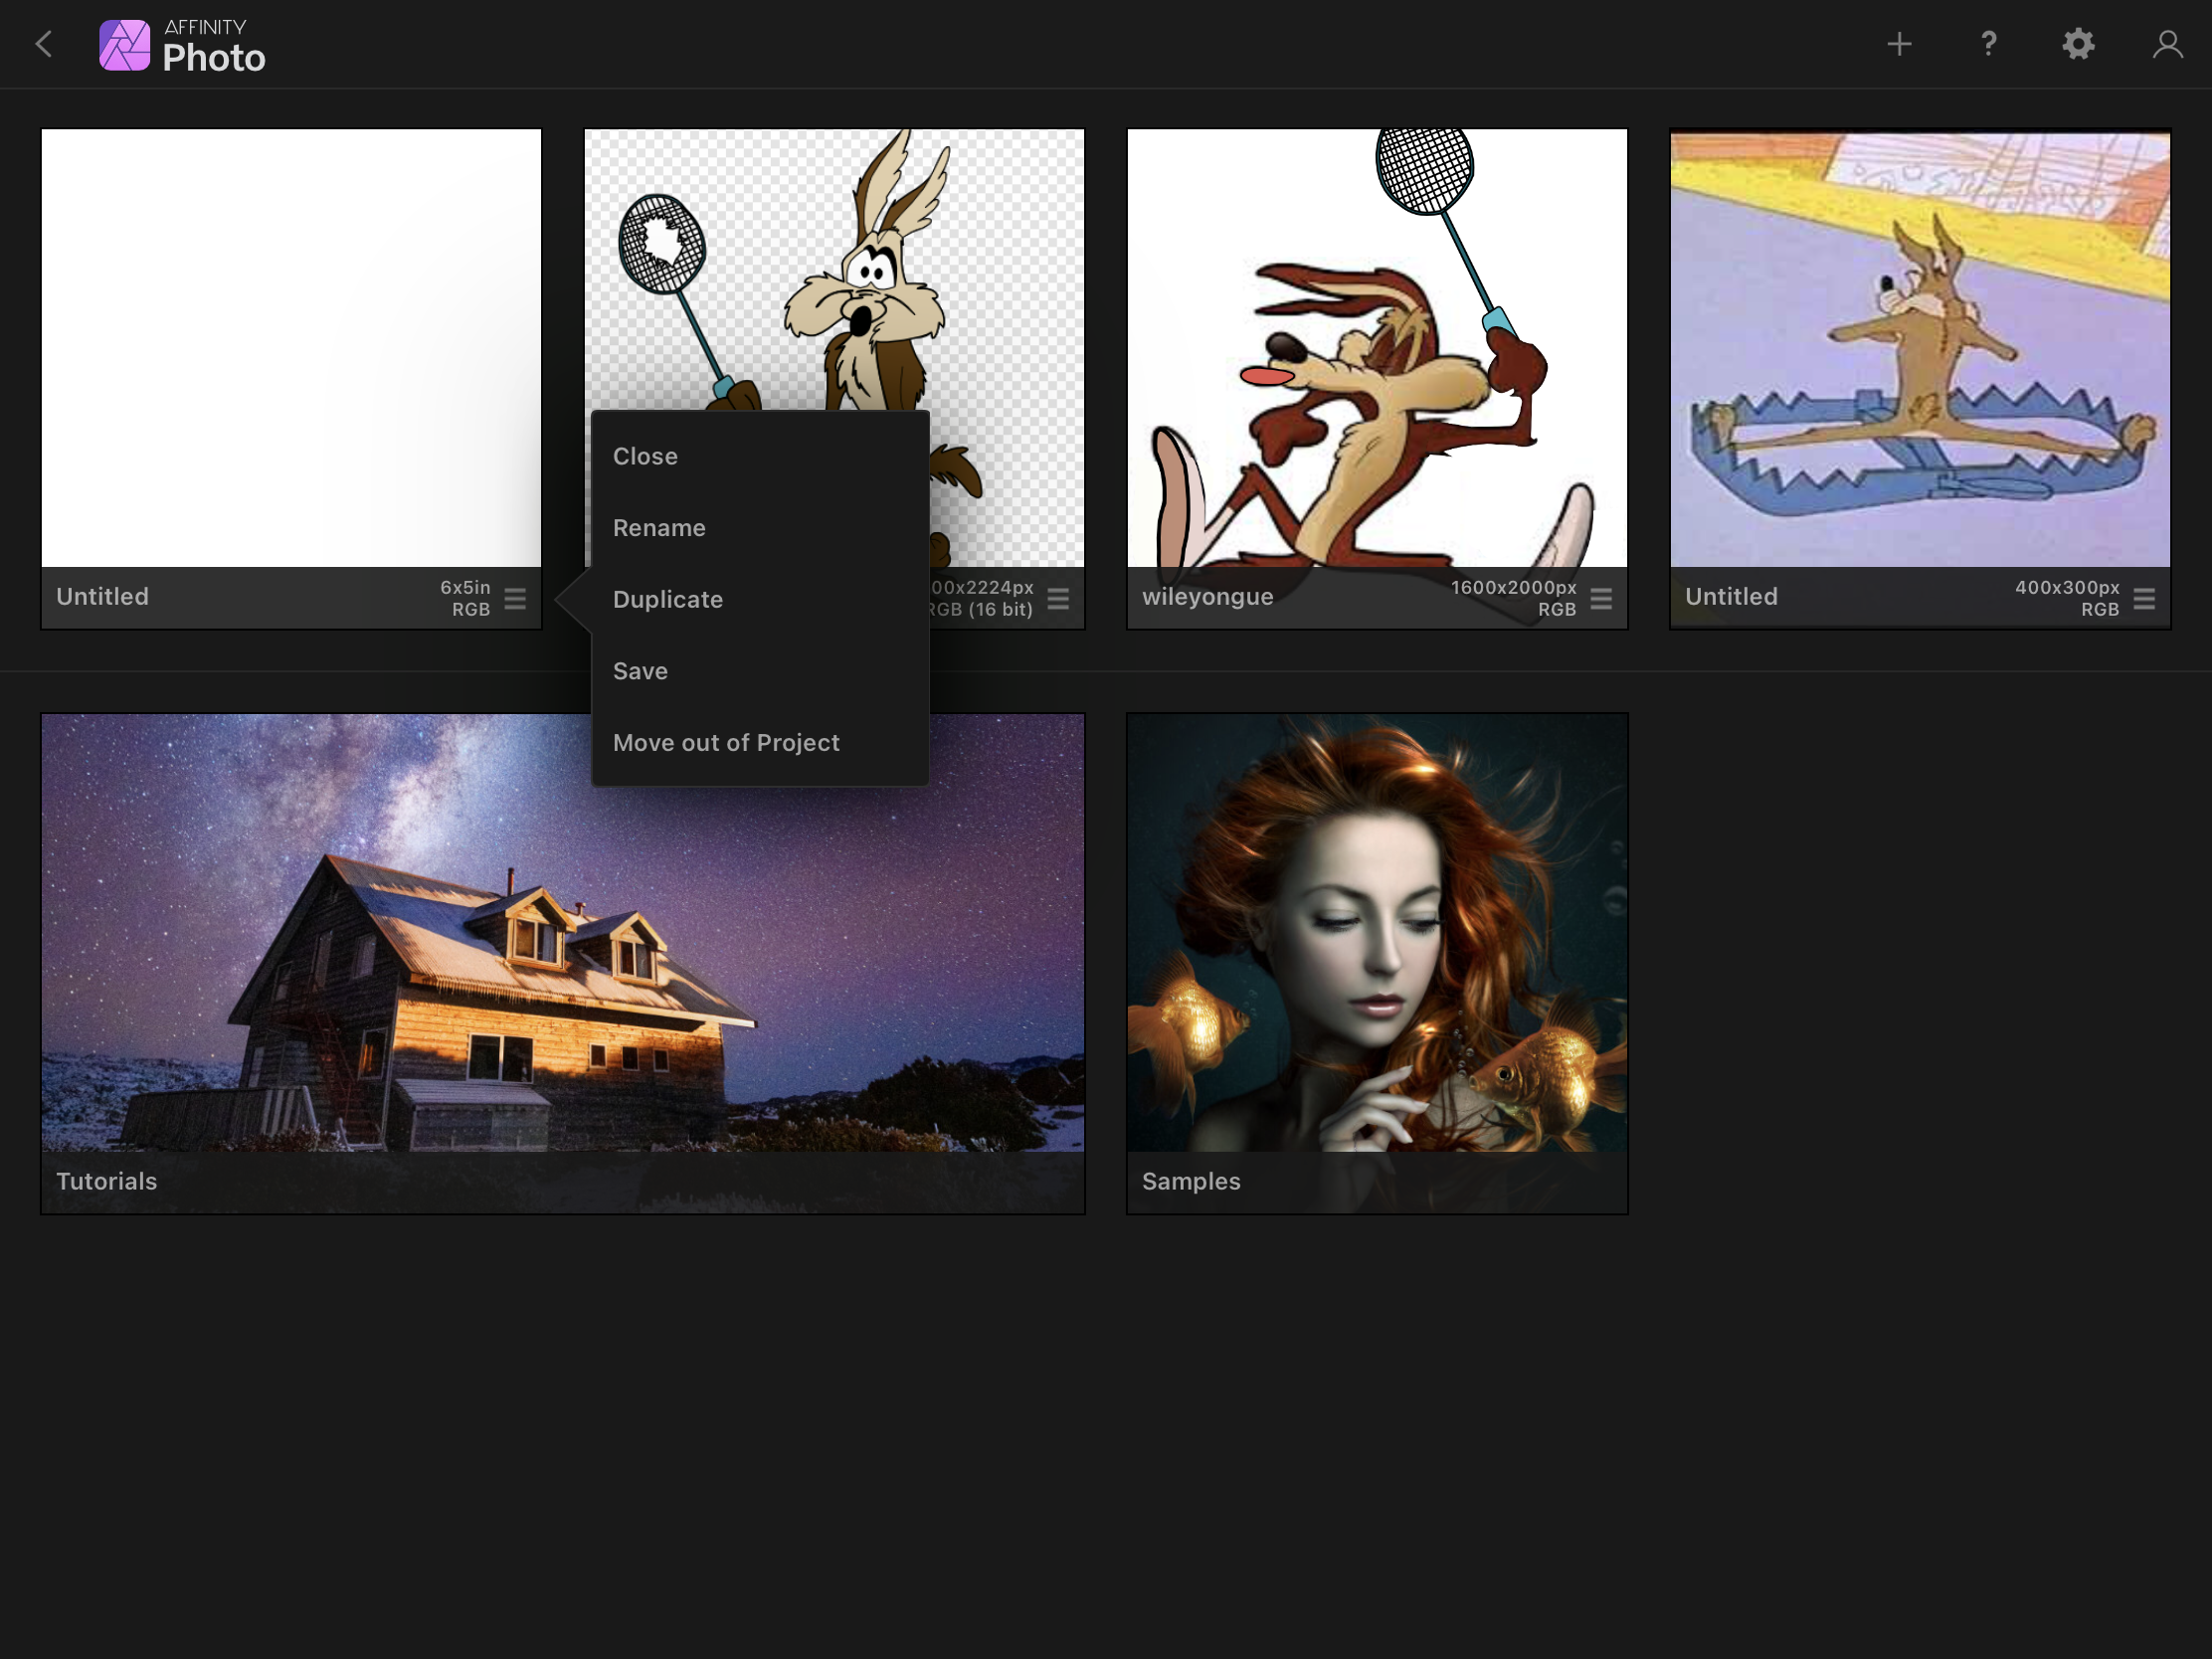Screen dimensions: 2212x1659
Task: Choose Duplicate in the context menu
Action: point(760,600)
